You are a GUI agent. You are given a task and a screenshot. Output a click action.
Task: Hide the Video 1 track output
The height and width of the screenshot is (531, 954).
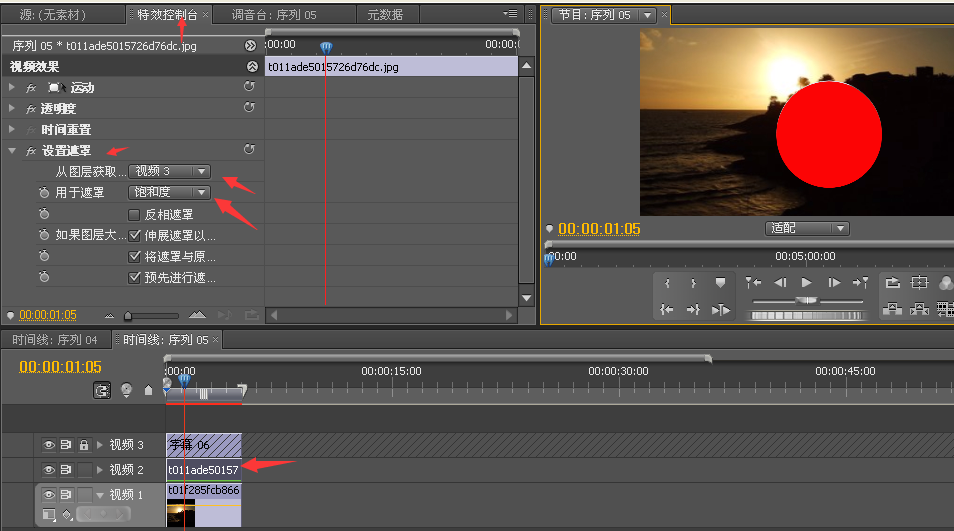pyautogui.click(x=49, y=495)
